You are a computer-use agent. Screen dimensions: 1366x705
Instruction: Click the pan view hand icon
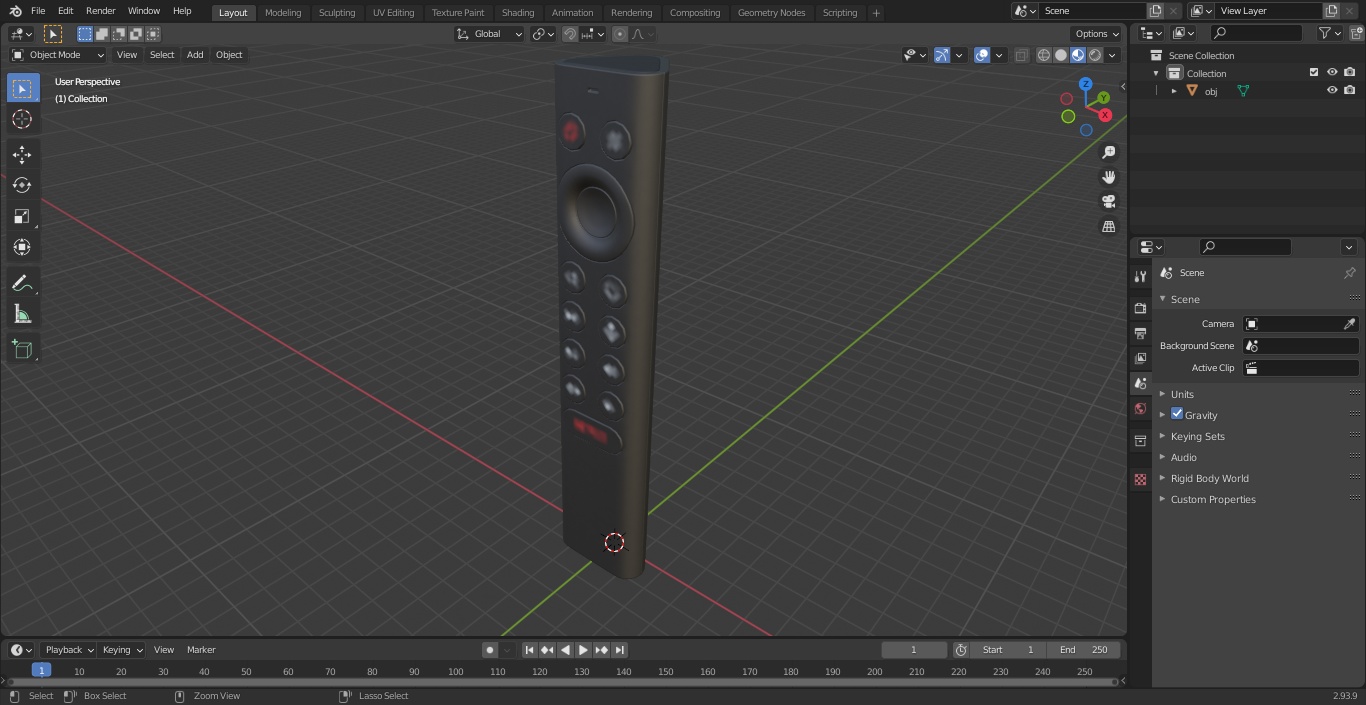point(1109,177)
